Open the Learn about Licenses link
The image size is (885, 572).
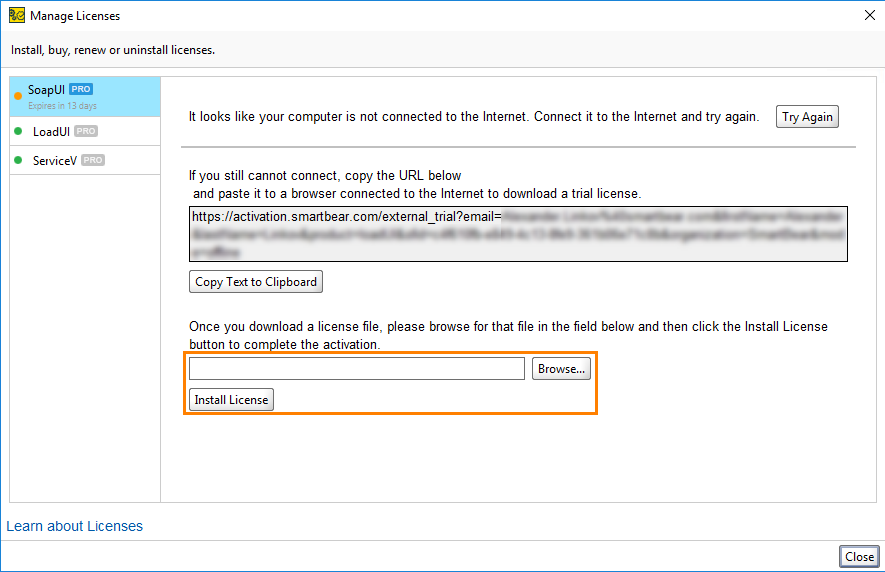(x=75, y=526)
